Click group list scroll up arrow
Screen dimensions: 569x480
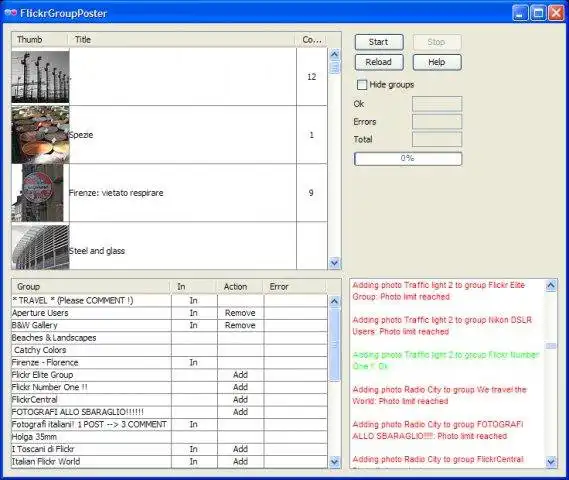[335, 301]
